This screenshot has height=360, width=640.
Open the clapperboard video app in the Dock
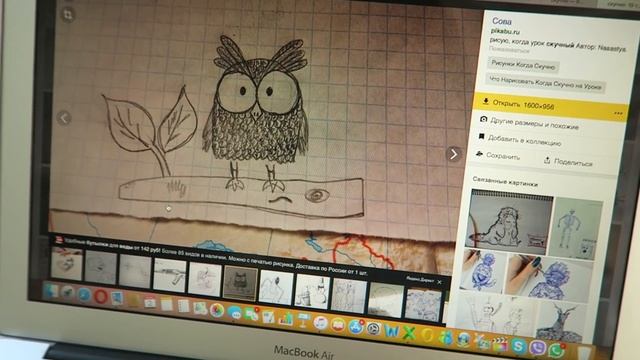tap(500, 344)
